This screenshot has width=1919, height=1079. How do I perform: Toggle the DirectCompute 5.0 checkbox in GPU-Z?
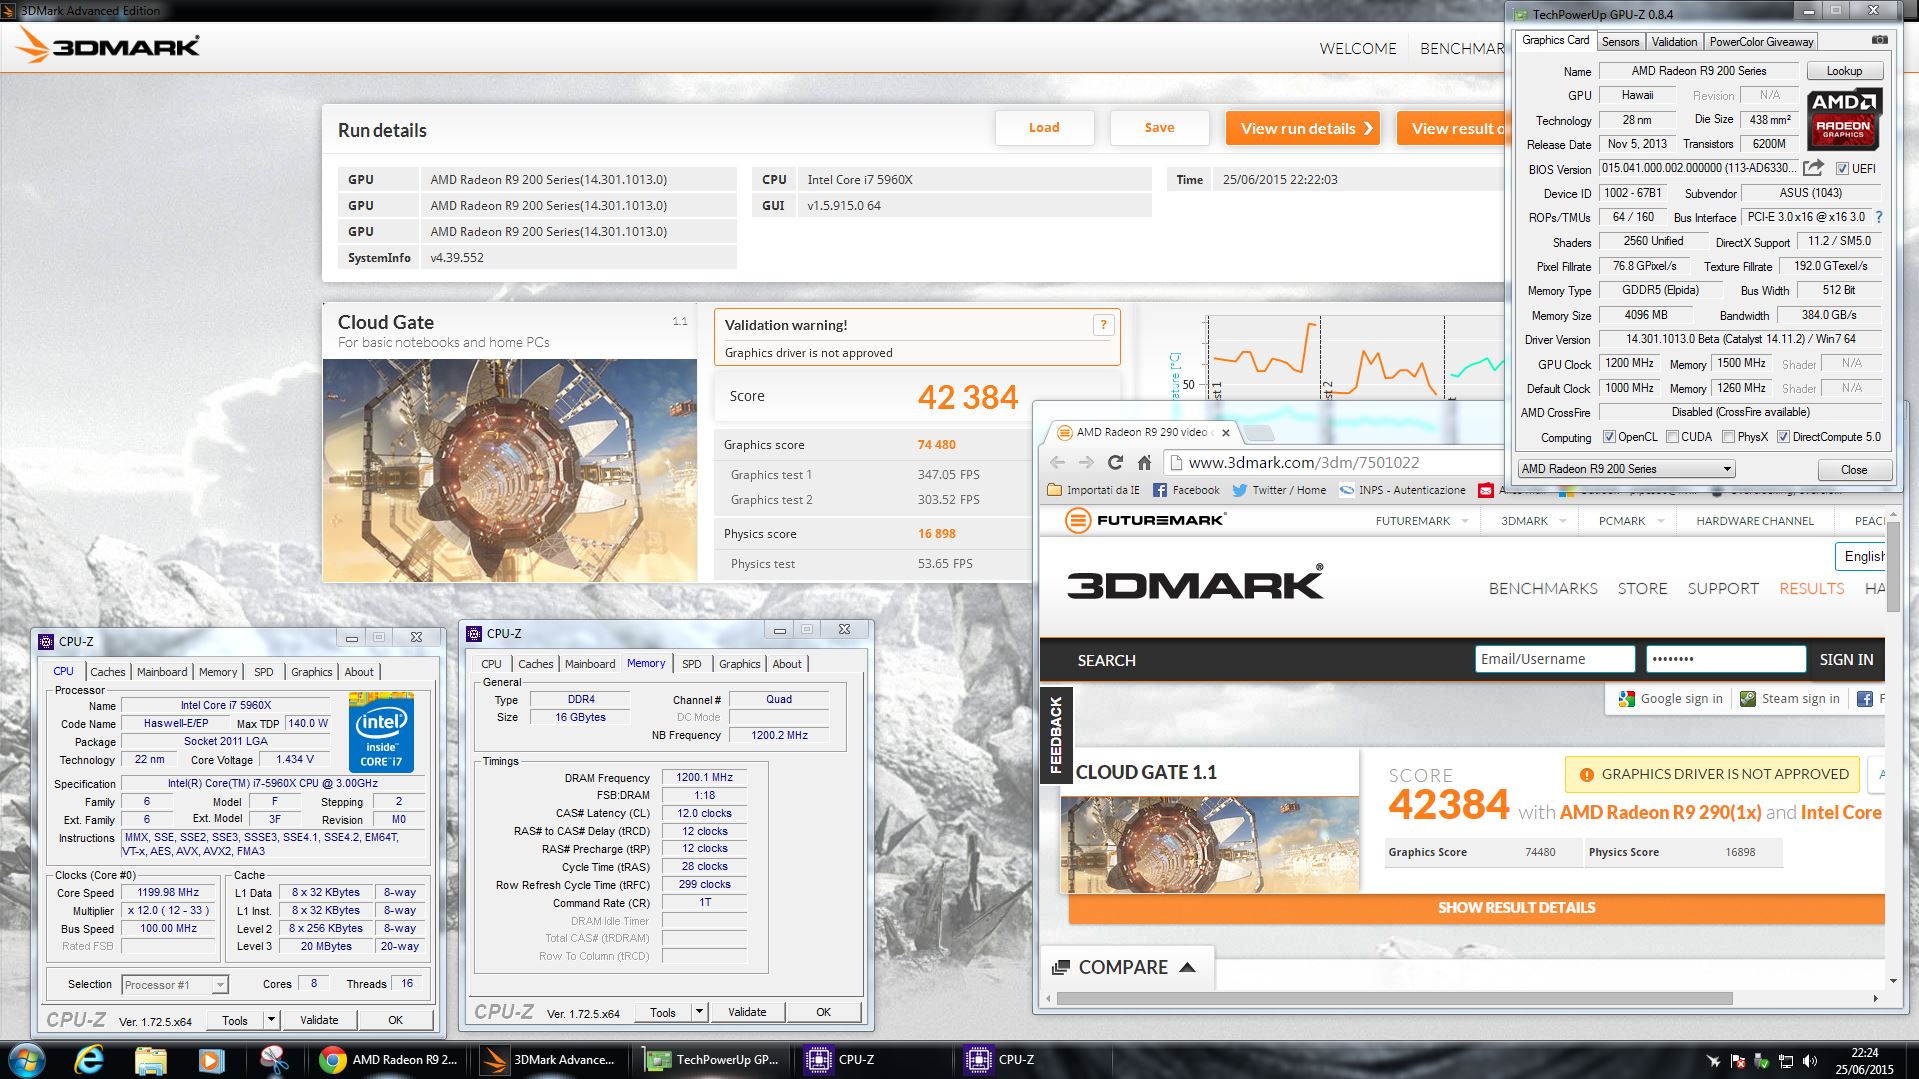coord(1783,437)
